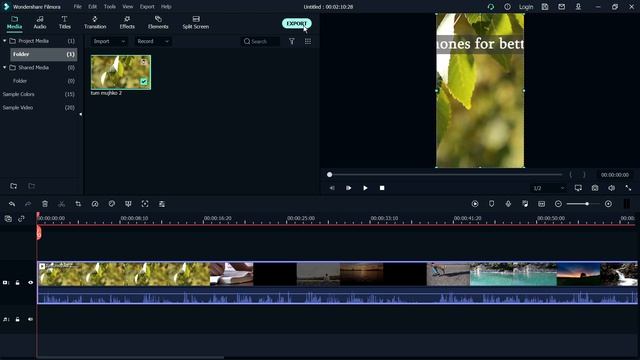
Task: Open the Save project icon in title bar
Action: pos(545,7)
